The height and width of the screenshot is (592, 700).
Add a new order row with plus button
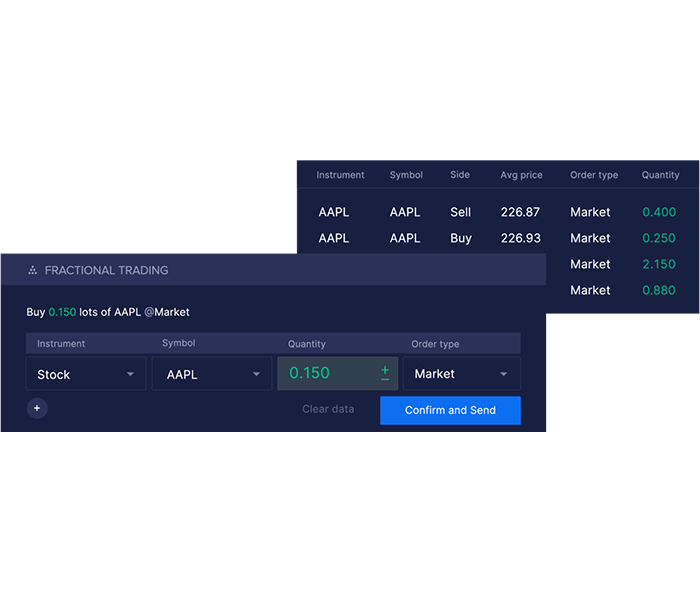point(37,408)
